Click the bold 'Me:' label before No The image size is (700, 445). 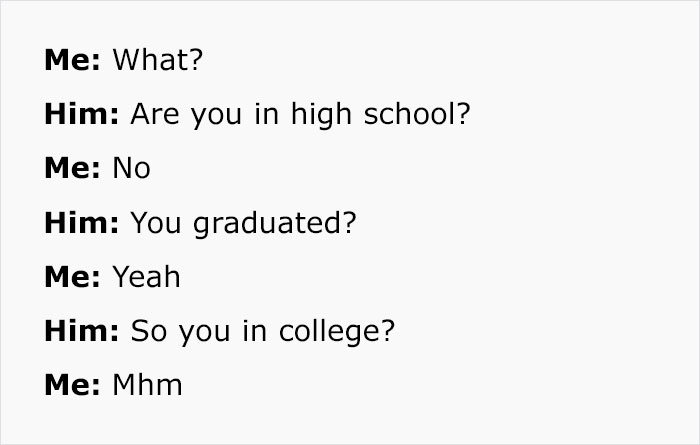[72, 168]
